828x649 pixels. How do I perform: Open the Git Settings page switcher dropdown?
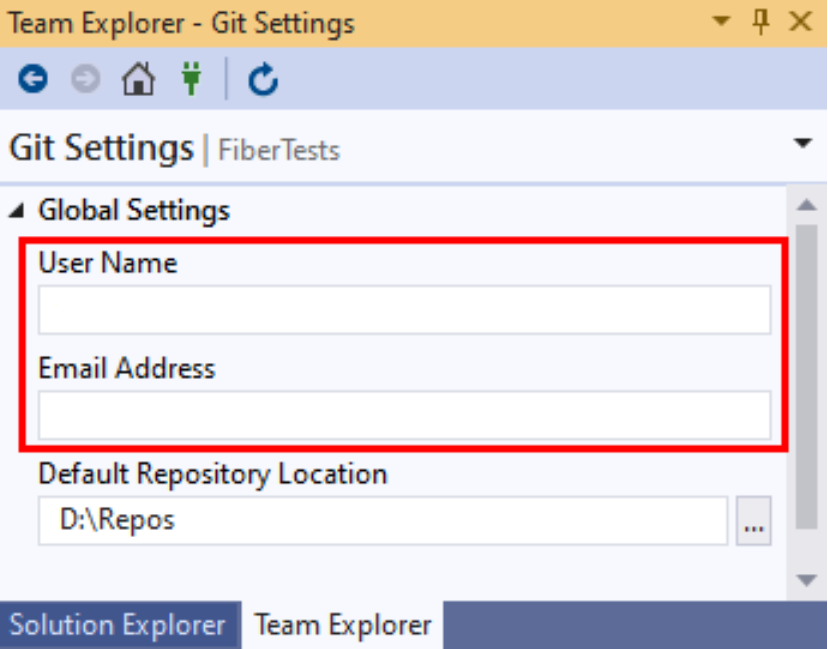click(806, 145)
